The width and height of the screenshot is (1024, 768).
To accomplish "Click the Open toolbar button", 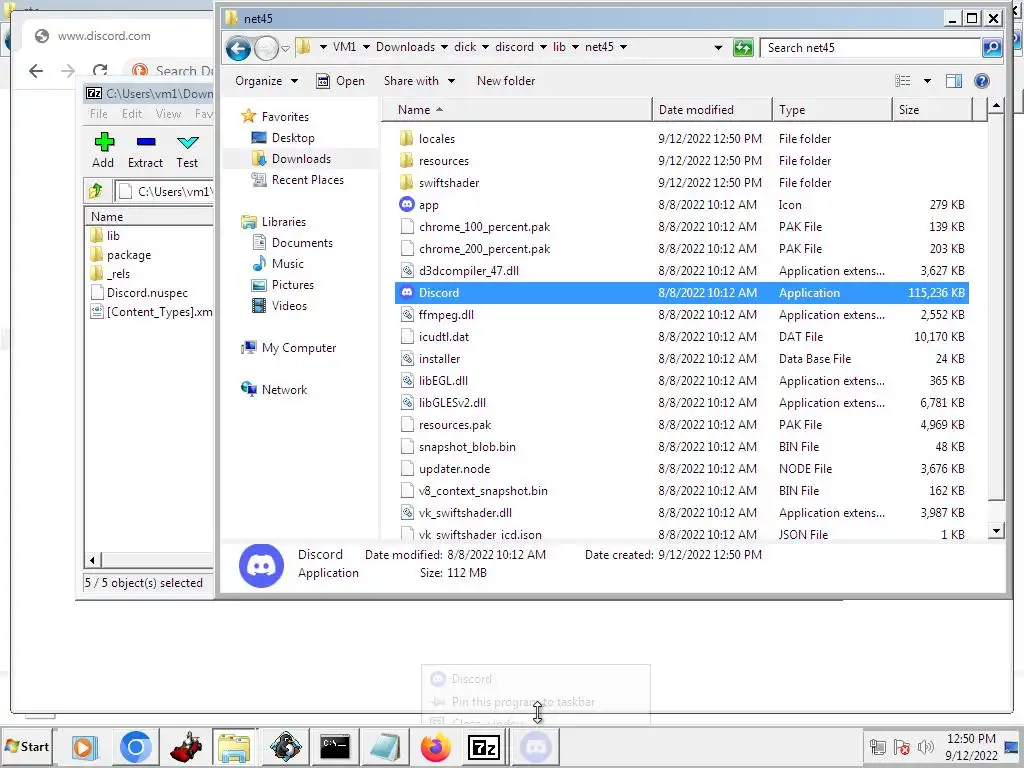I will [340, 81].
